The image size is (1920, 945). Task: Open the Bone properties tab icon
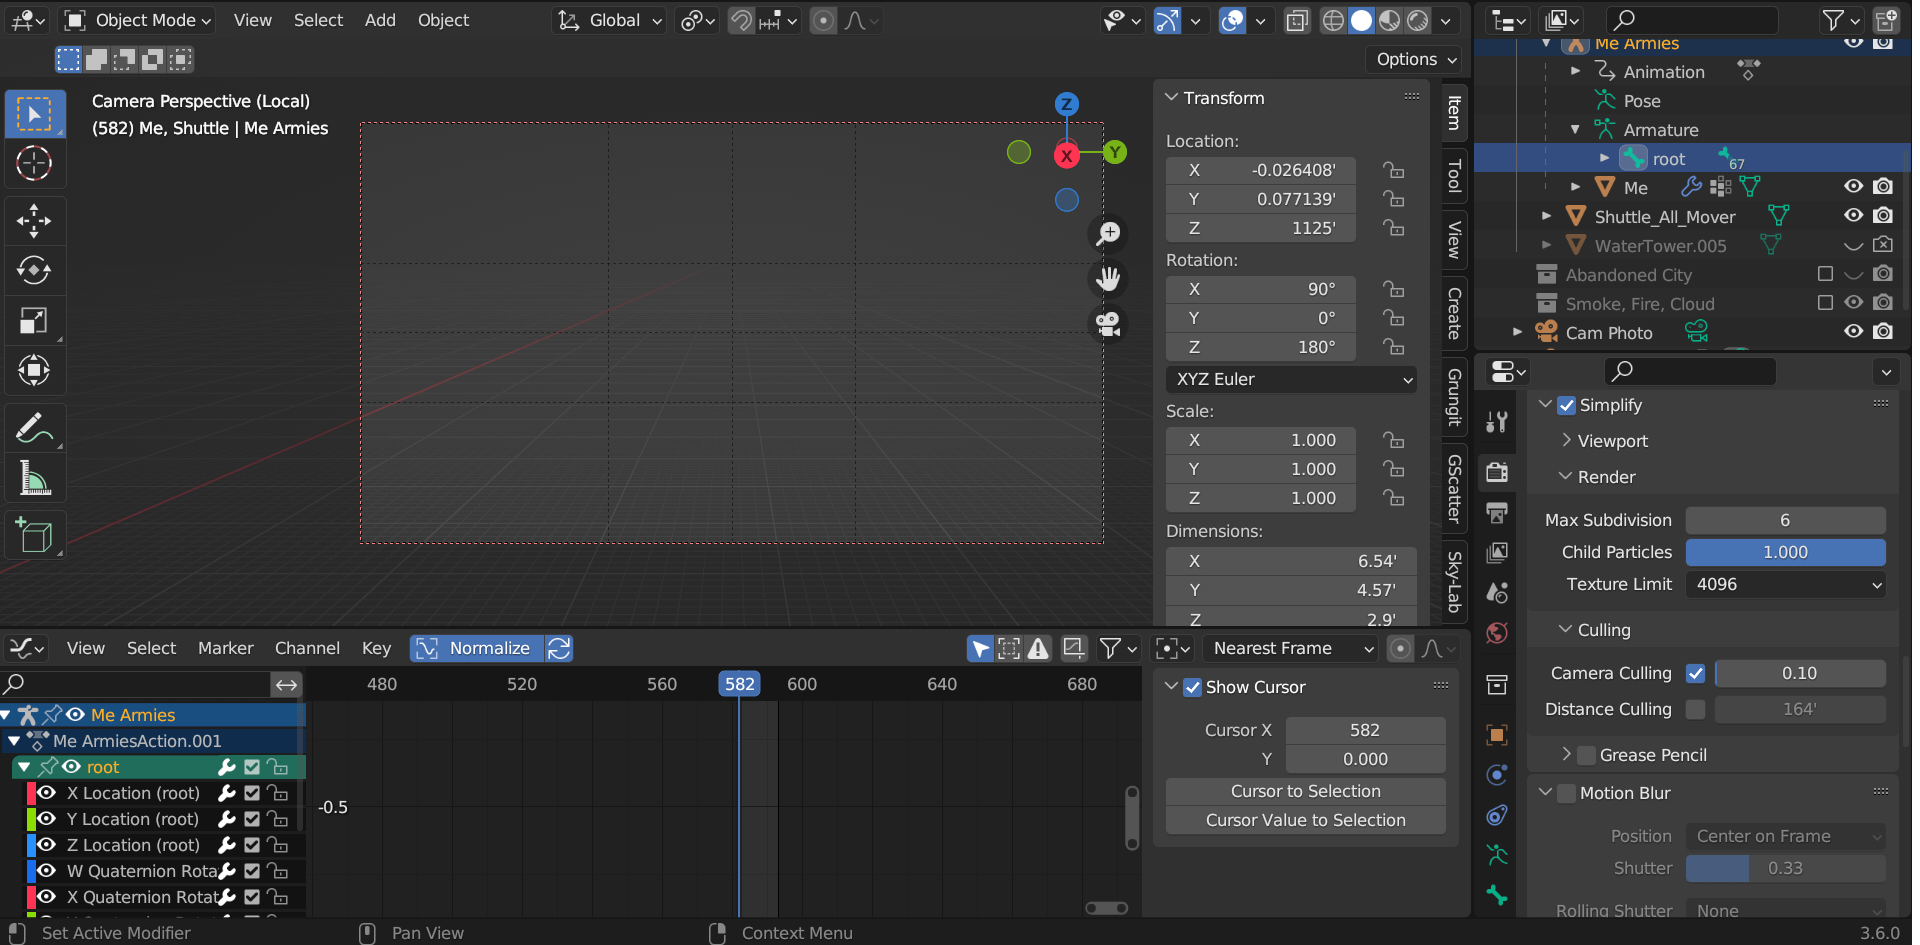click(1497, 895)
